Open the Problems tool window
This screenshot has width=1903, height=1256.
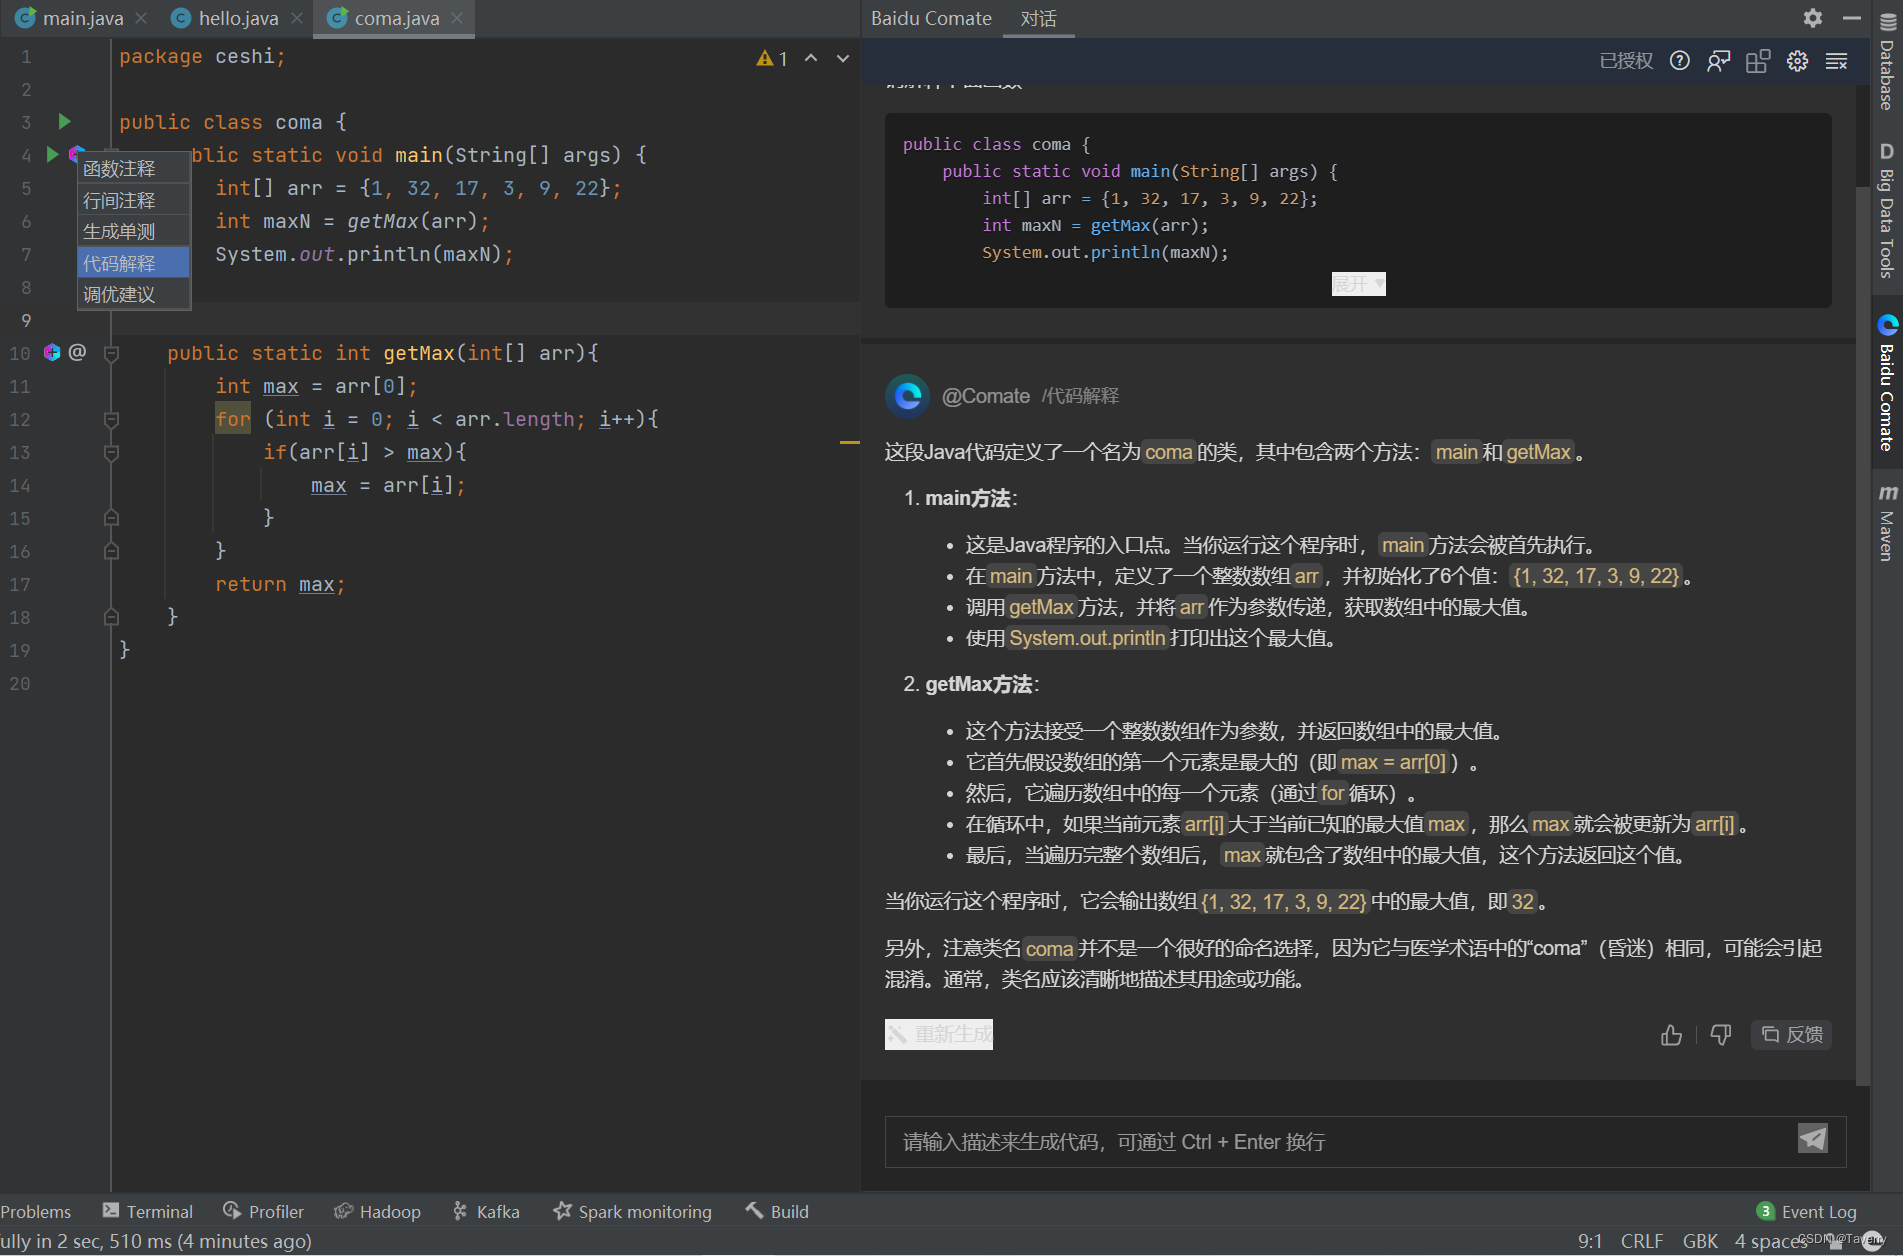(x=36, y=1211)
